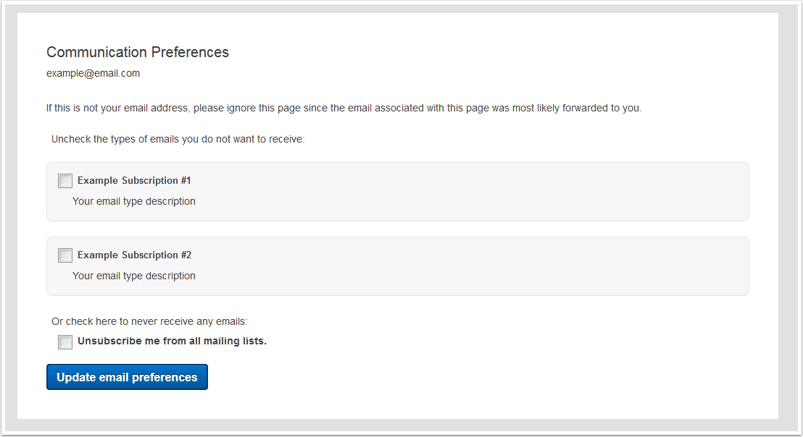The width and height of the screenshot is (803, 437).
Task: Click empty space in the Example Subscription #2 panel
Action: (x=500, y=266)
